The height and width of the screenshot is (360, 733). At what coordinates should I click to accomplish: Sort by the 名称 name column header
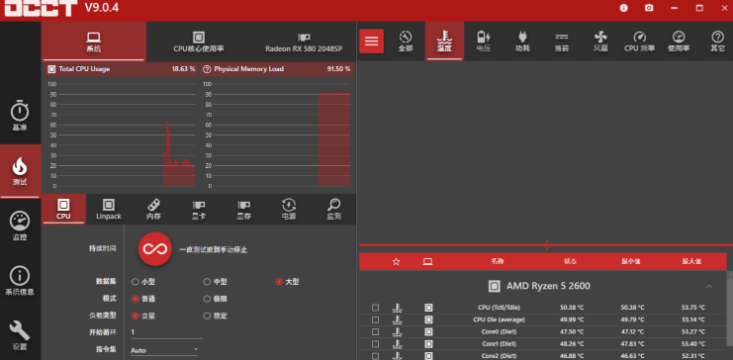pos(497,262)
